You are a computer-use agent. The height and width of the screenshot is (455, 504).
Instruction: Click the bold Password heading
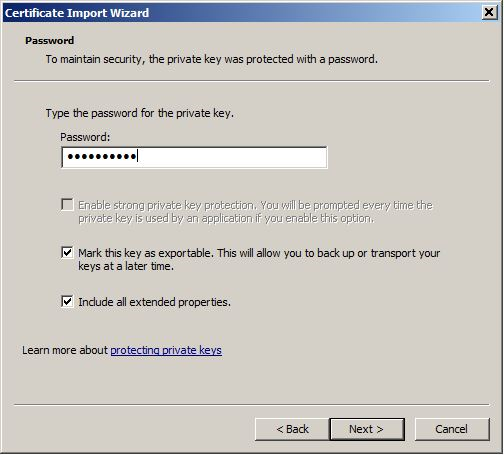coord(50,40)
